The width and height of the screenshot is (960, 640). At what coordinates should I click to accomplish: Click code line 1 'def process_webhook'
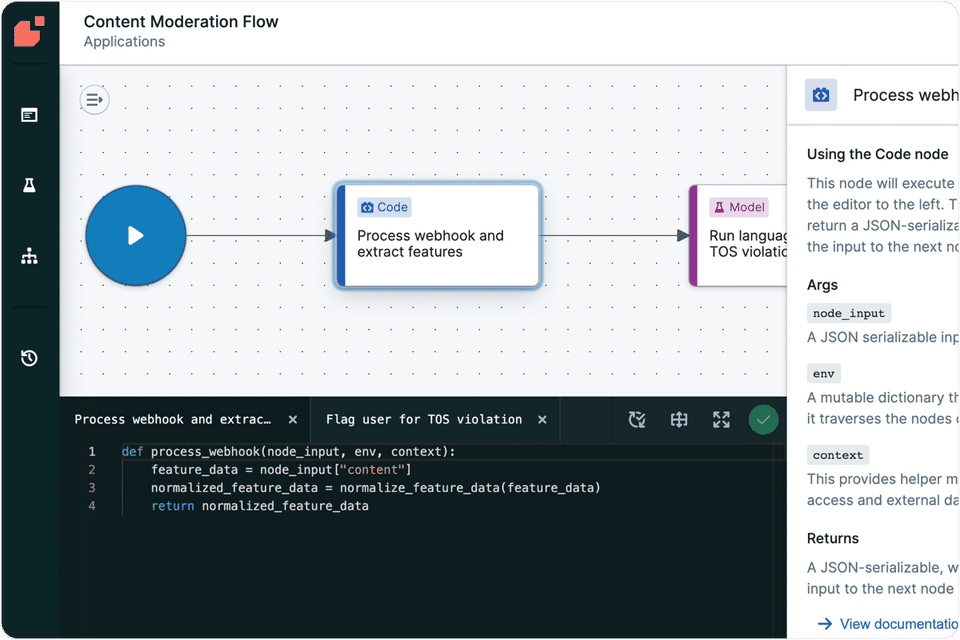(x=288, y=451)
